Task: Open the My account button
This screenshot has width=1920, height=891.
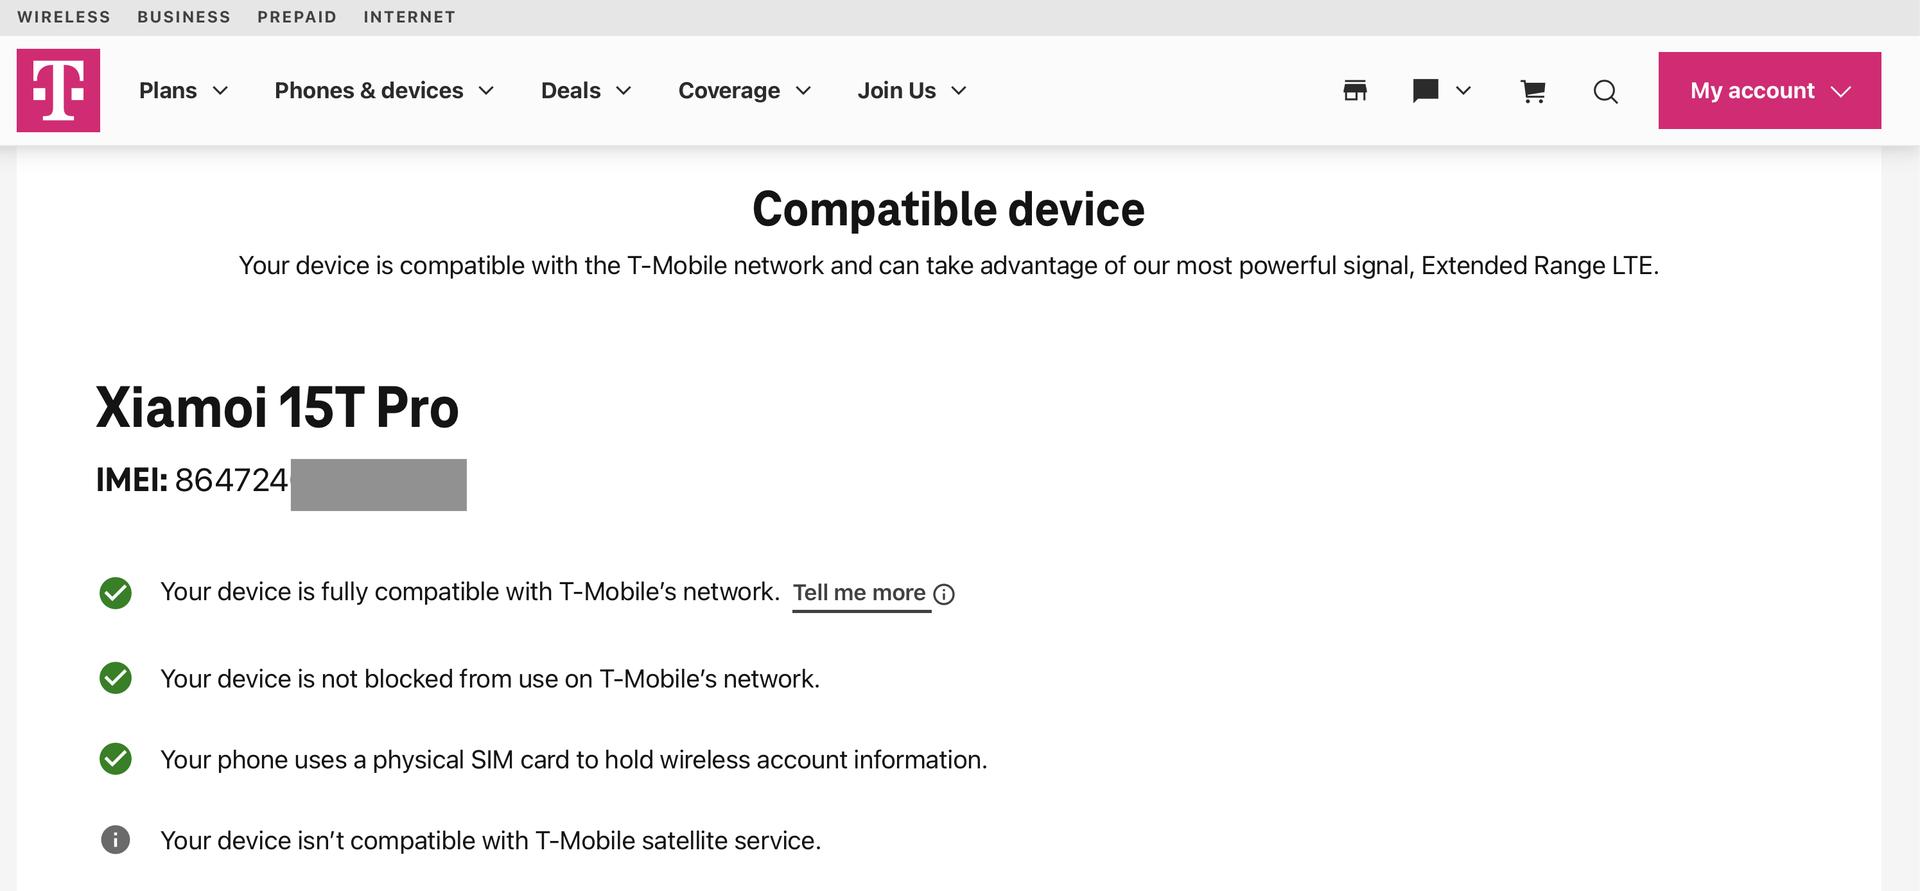Action: pos(1769,91)
